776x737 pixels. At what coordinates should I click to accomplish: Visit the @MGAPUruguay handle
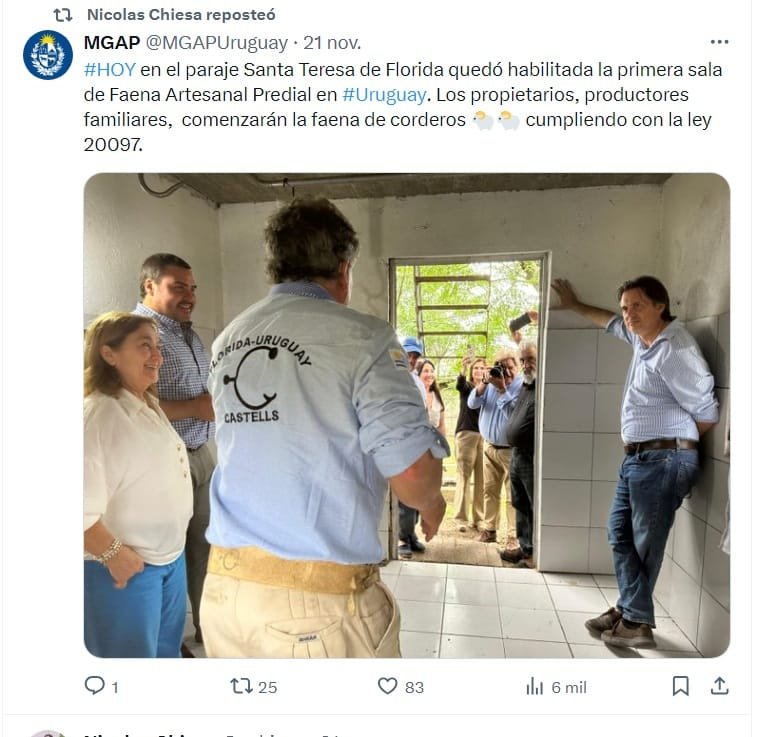(216, 43)
